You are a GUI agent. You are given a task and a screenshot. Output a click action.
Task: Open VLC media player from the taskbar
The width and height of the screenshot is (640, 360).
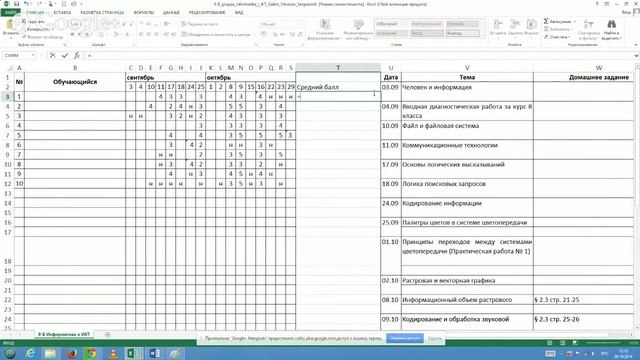pos(113,353)
